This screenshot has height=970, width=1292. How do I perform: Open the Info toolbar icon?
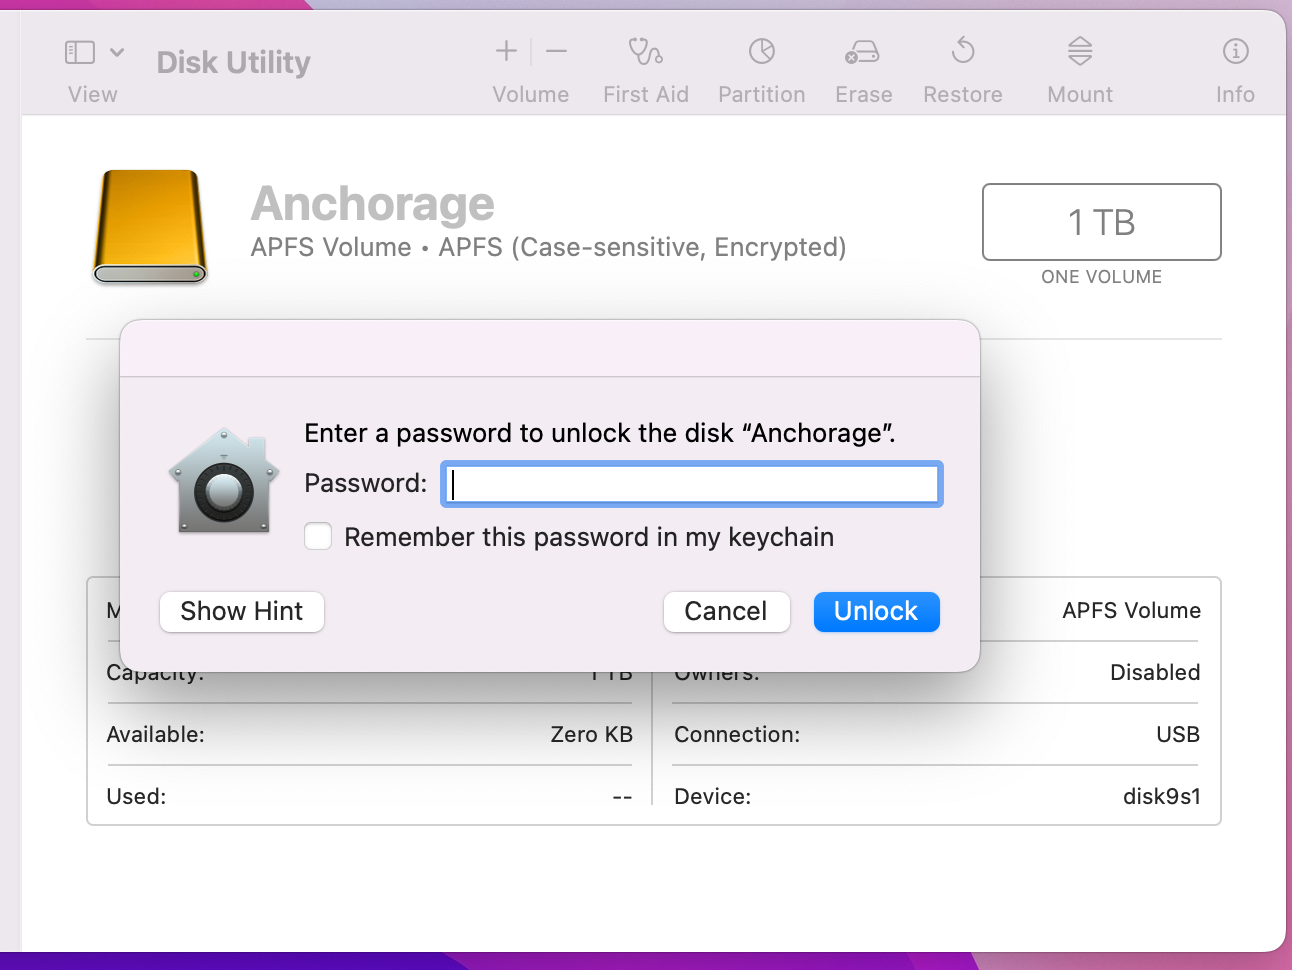1236,51
